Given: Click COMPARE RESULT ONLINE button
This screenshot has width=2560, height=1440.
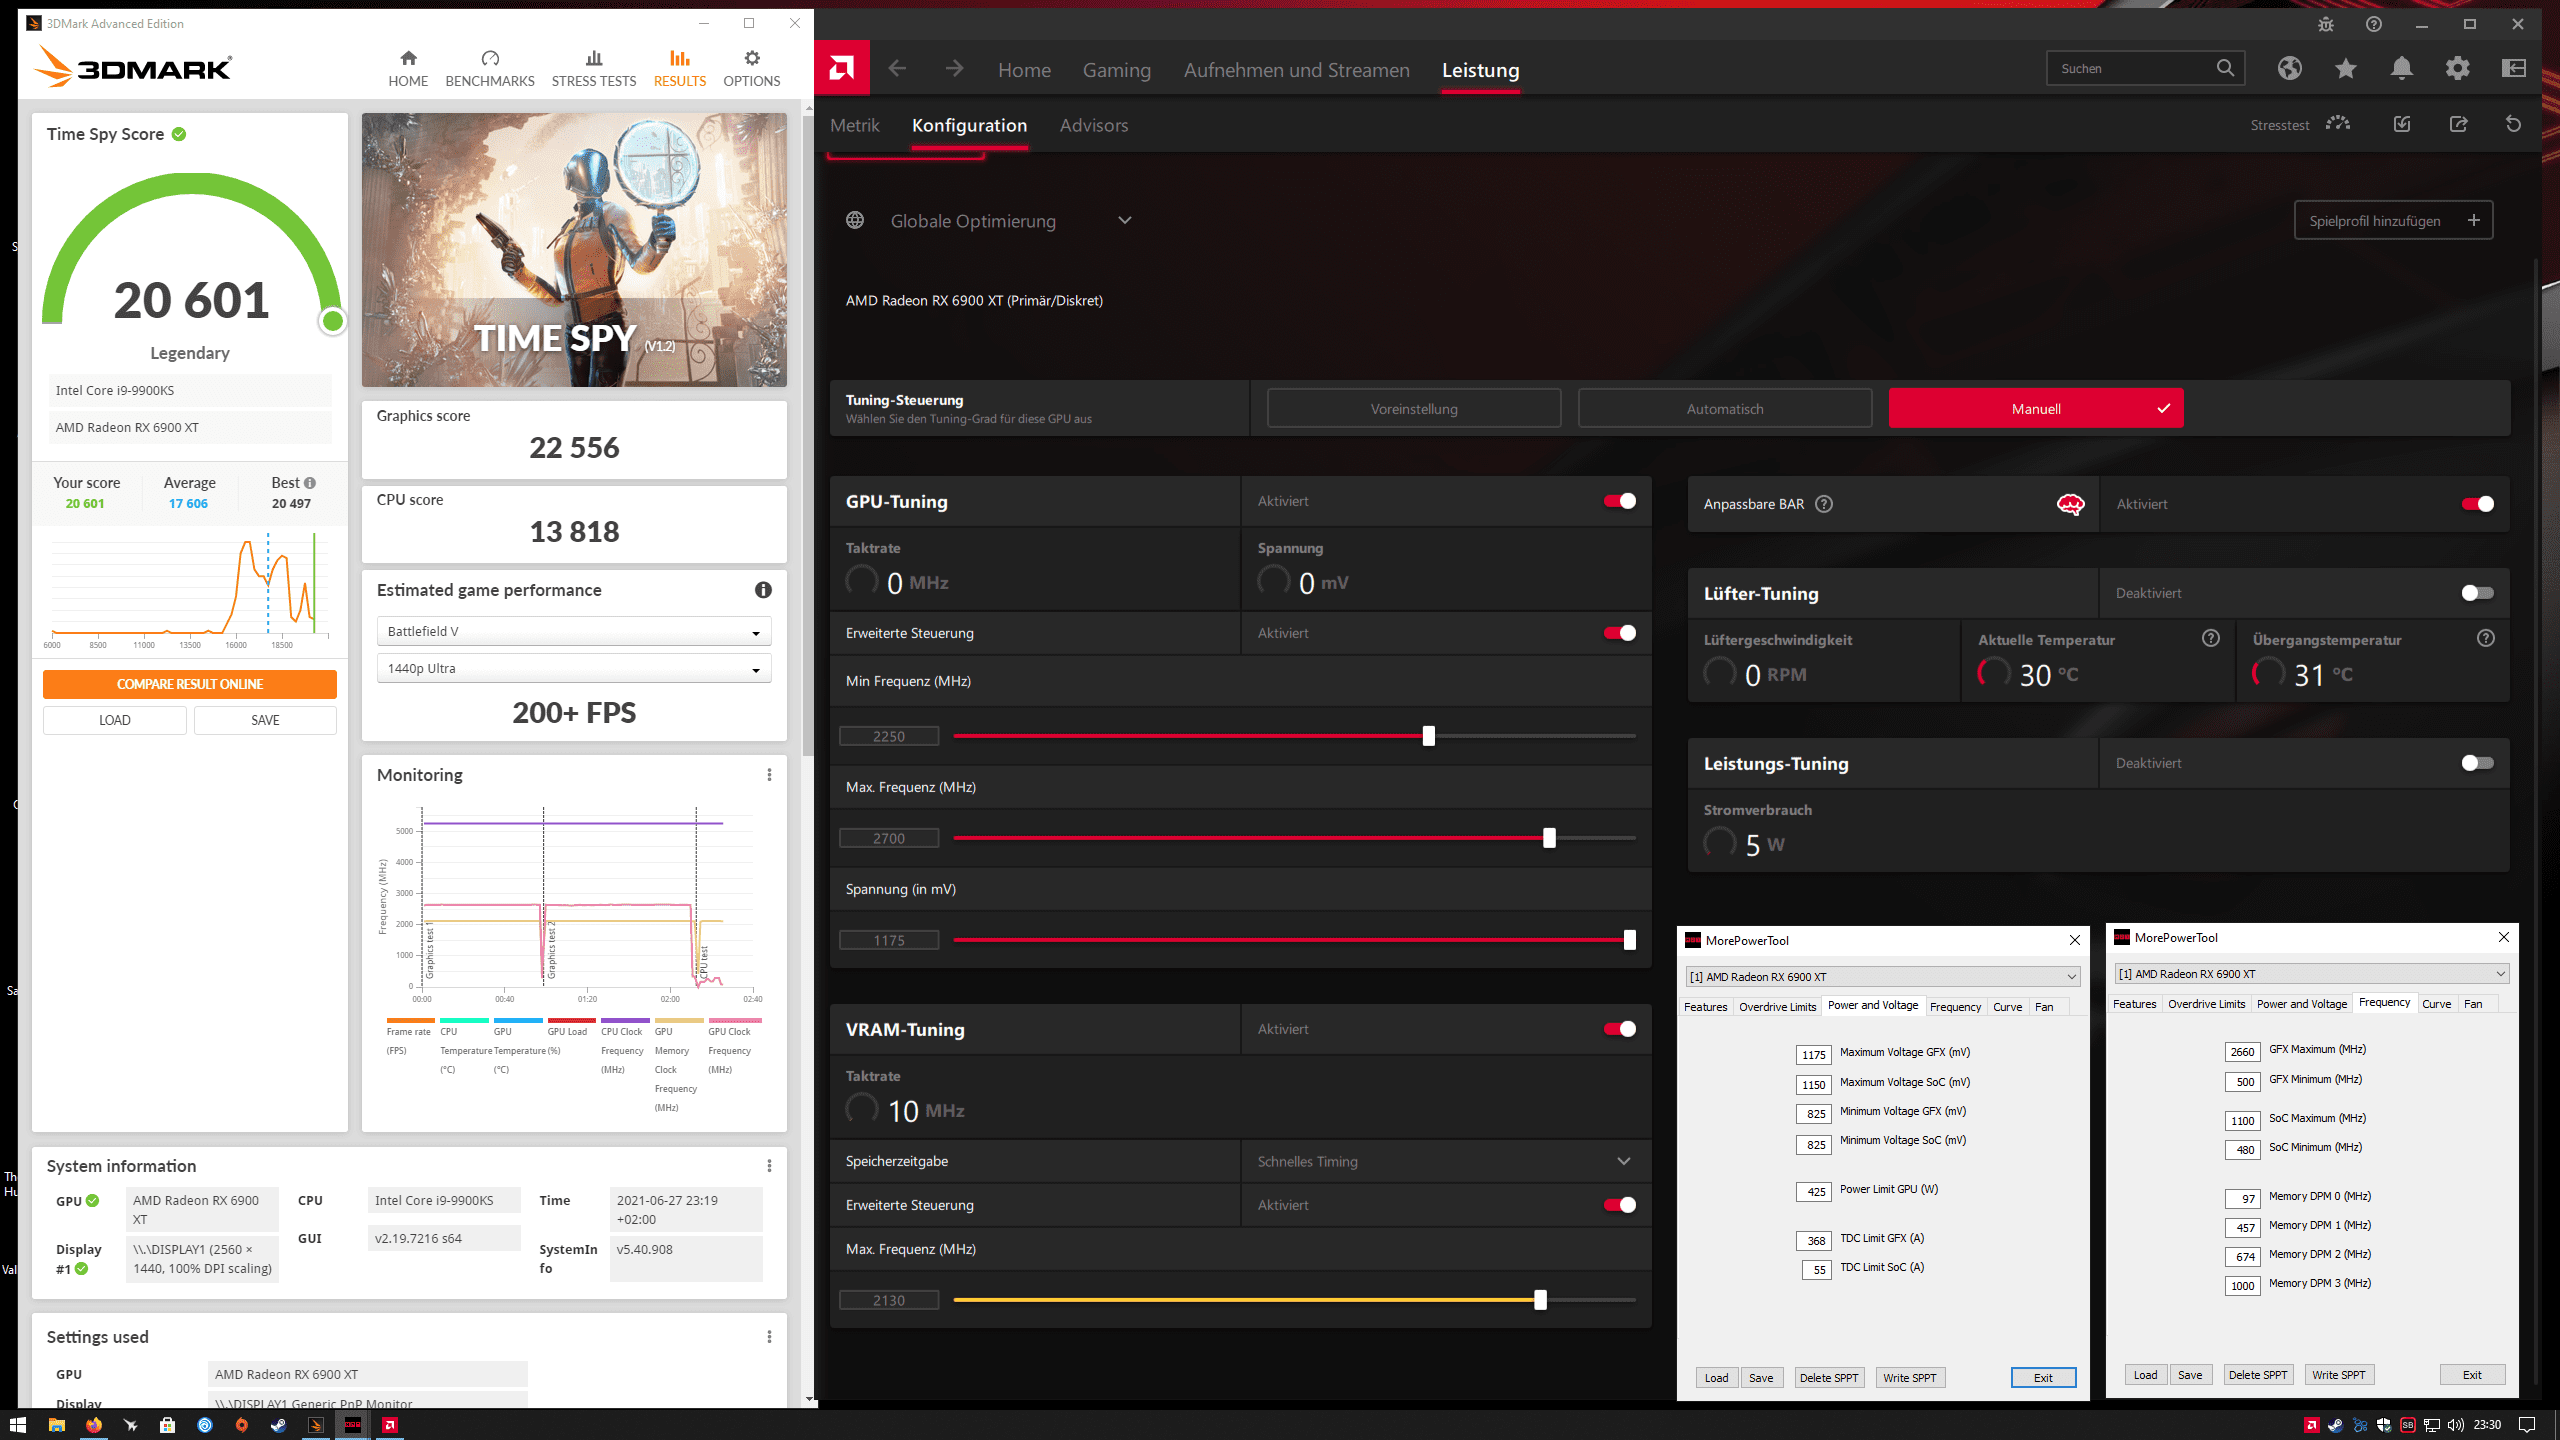Looking at the screenshot, I should (190, 684).
